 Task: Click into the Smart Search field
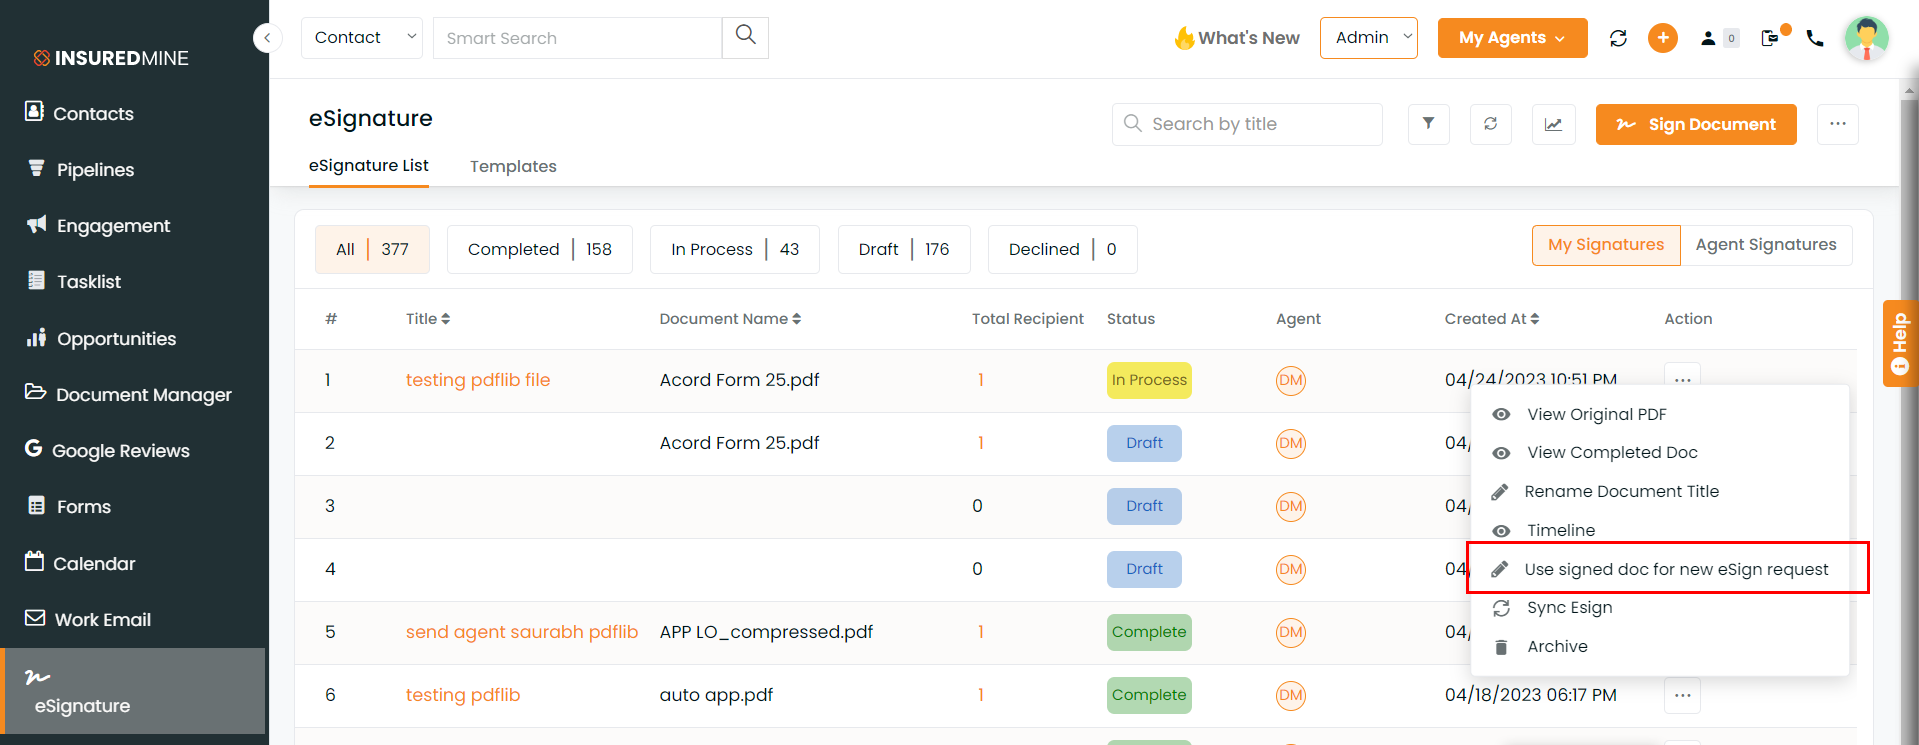coord(577,38)
